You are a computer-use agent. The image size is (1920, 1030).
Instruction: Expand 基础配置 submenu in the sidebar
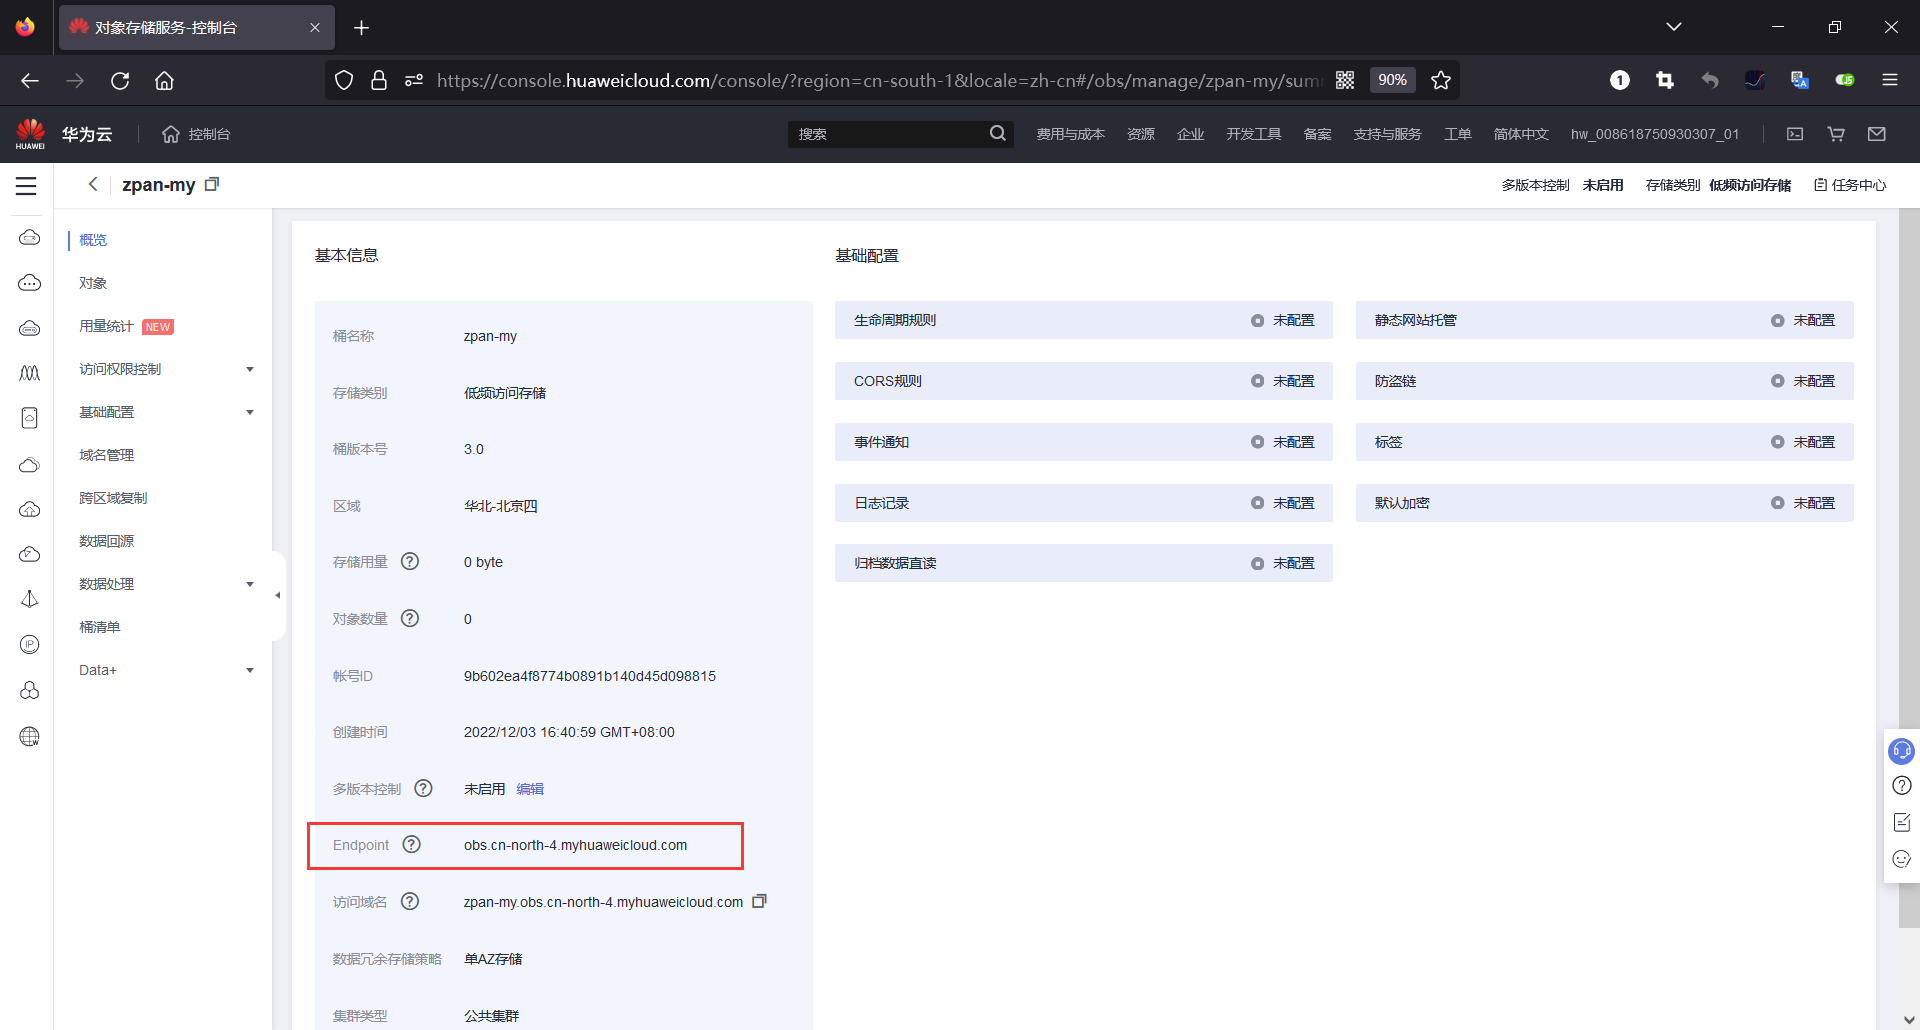[x=250, y=413]
